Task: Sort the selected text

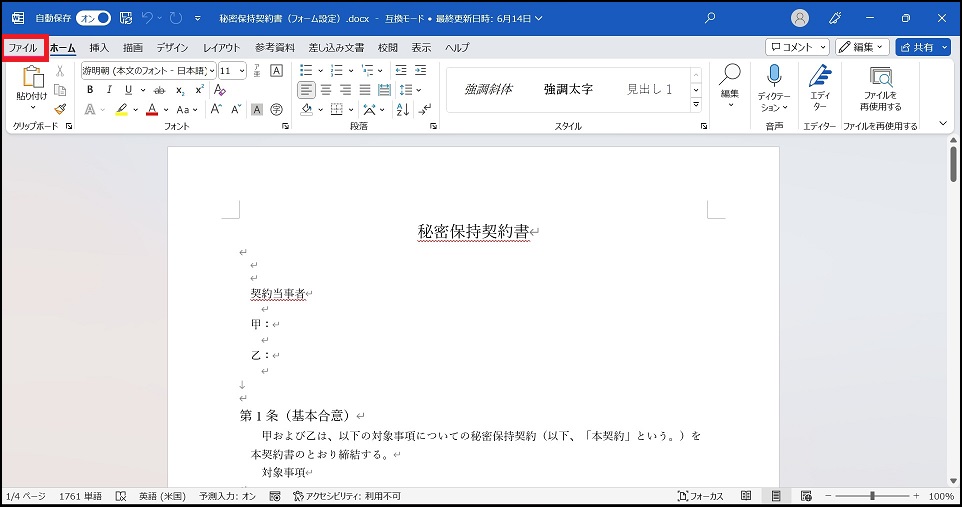Action: (402, 109)
